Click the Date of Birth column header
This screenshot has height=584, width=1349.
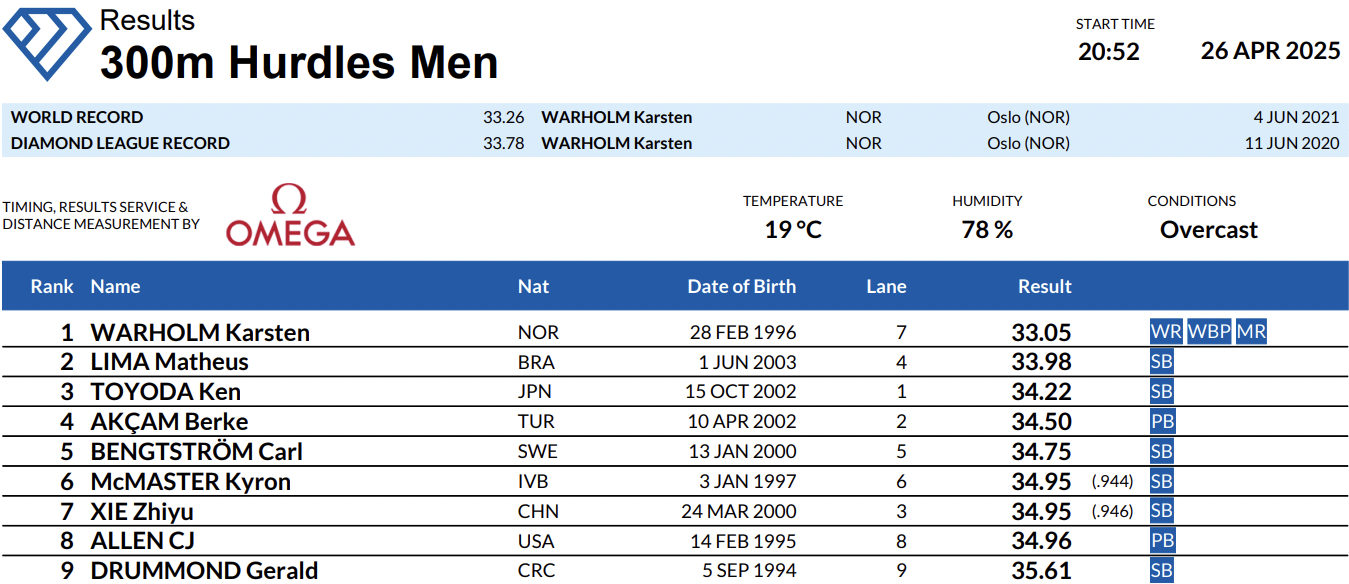pos(742,286)
